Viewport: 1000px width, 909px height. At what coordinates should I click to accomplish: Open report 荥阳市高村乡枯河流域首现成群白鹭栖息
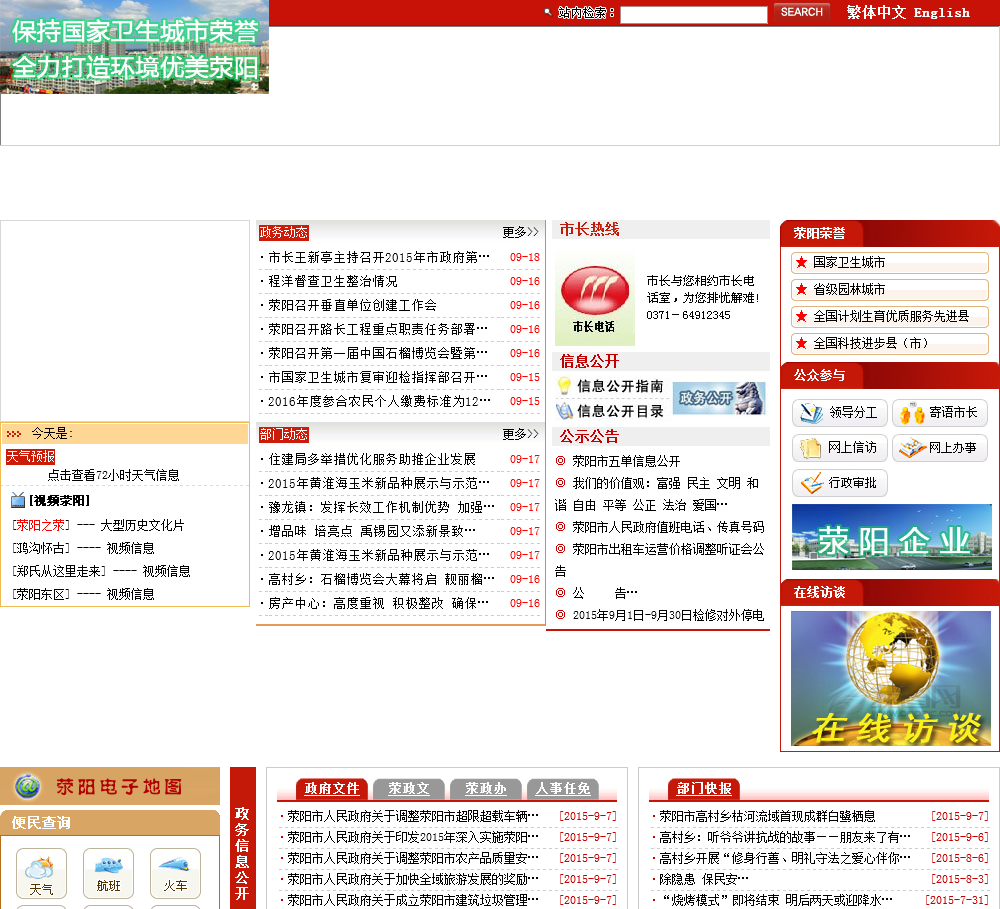767,816
